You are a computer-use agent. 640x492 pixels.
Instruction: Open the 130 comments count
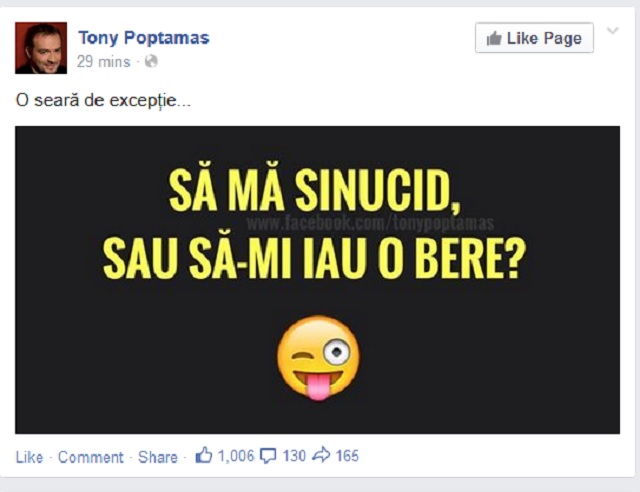tap(294, 456)
